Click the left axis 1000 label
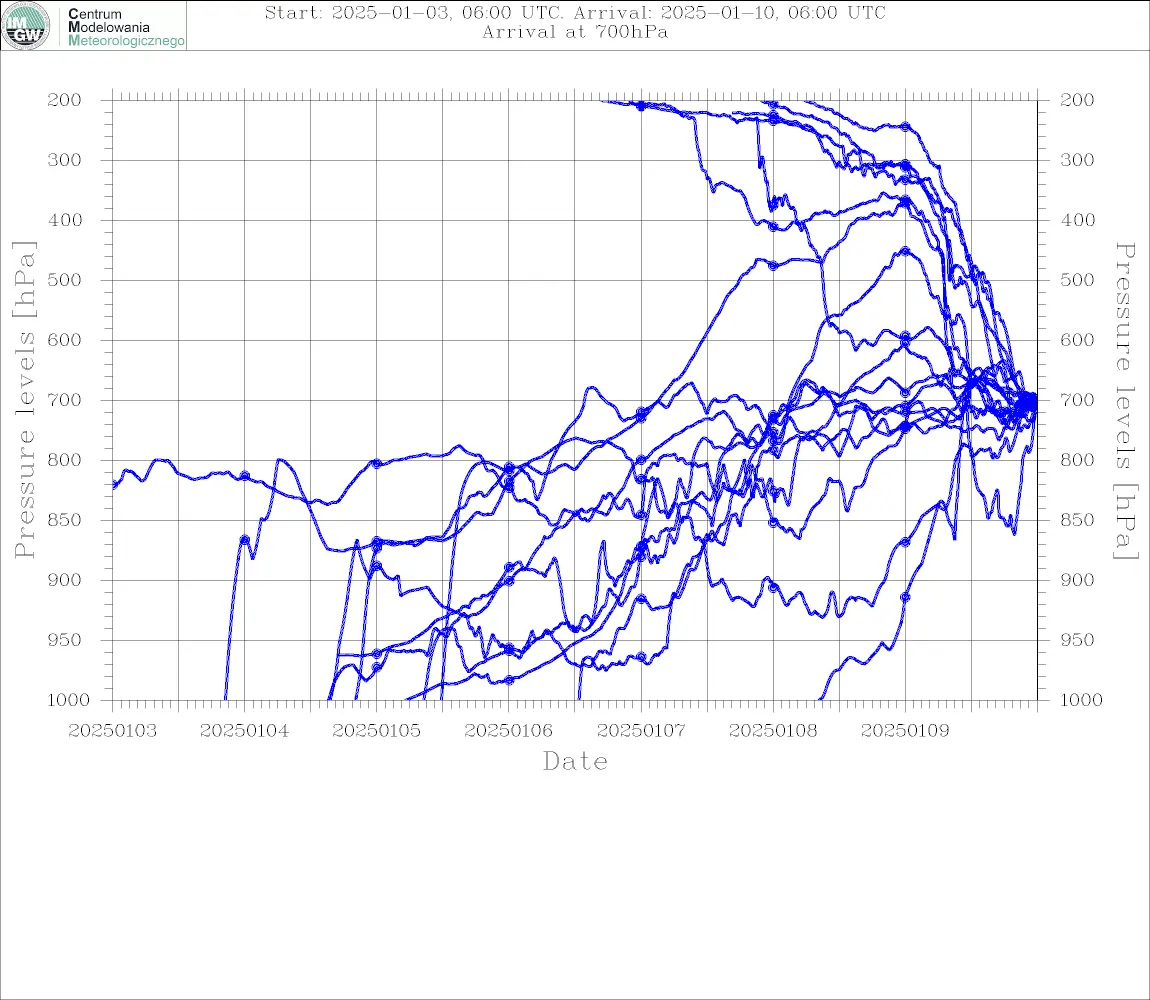 click(69, 700)
